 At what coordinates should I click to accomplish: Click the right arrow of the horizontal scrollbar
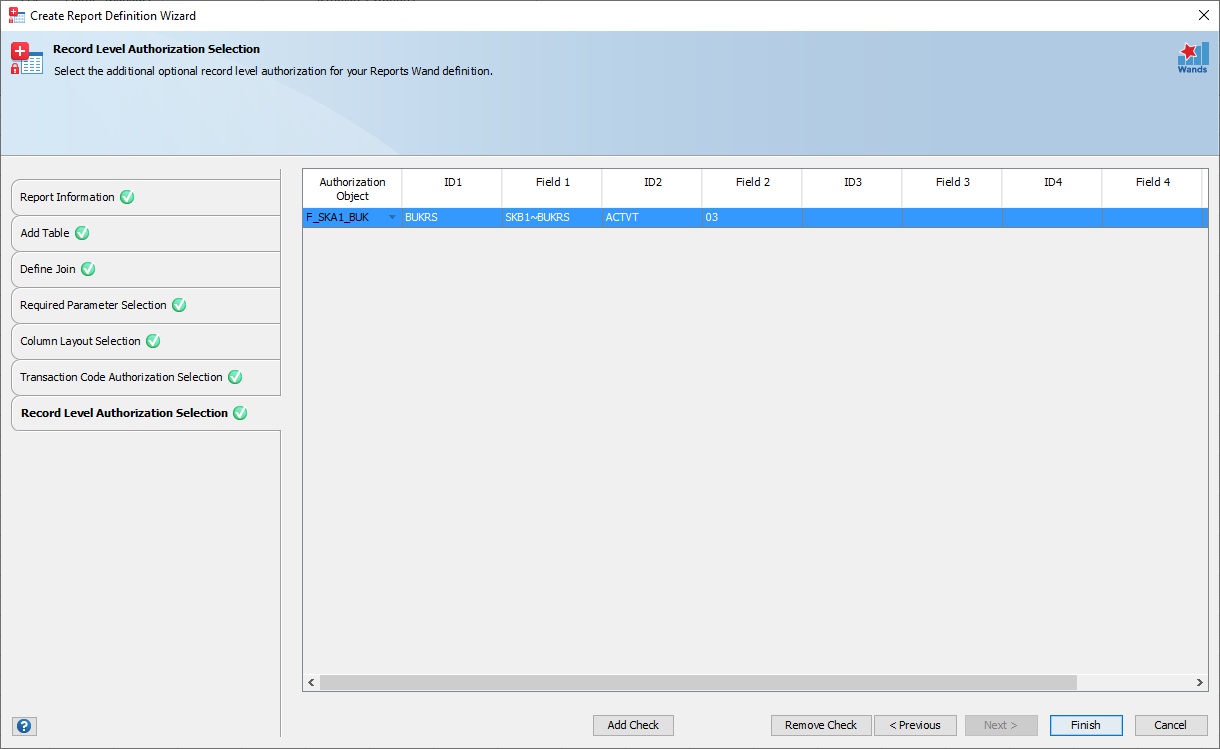pyautogui.click(x=1198, y=682)
